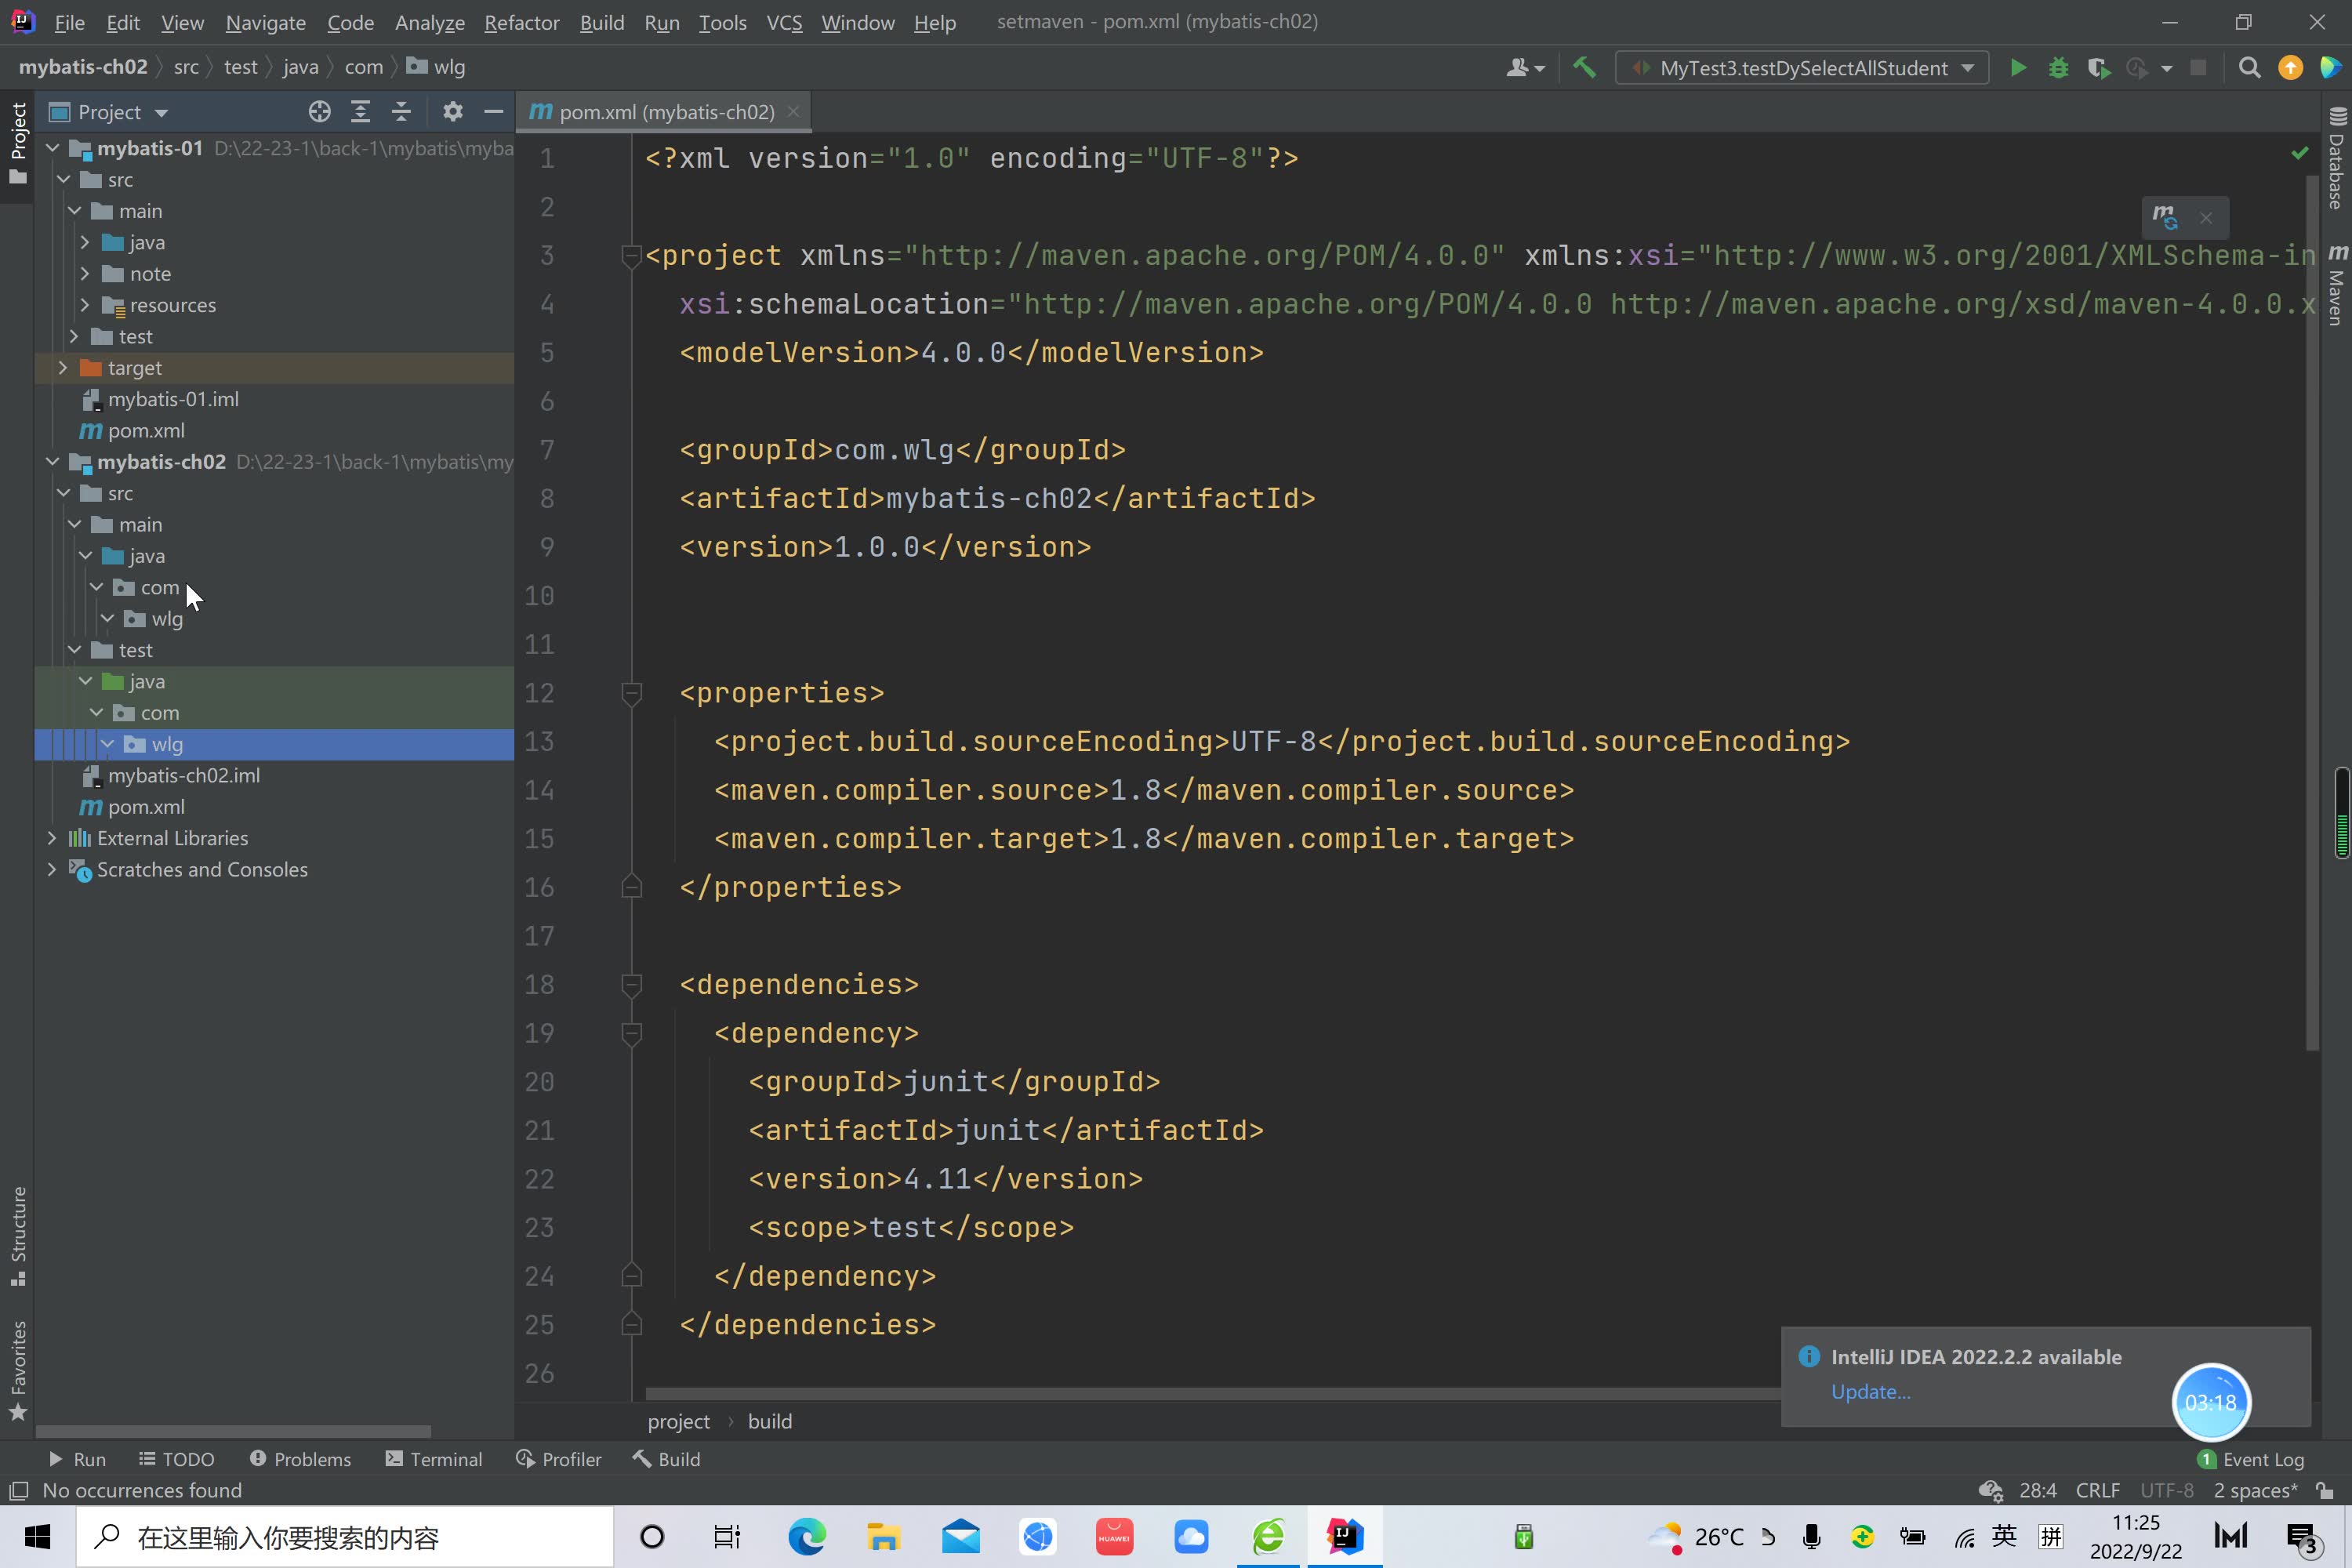
Task: Expand Scratches and Consoles node
Action: [52, 869]
